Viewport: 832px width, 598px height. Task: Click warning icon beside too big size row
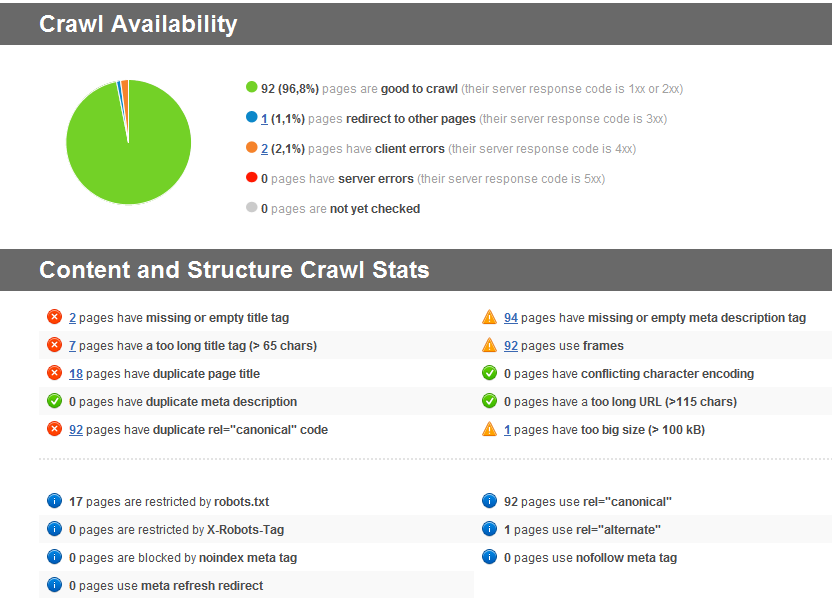pos(489,429)
